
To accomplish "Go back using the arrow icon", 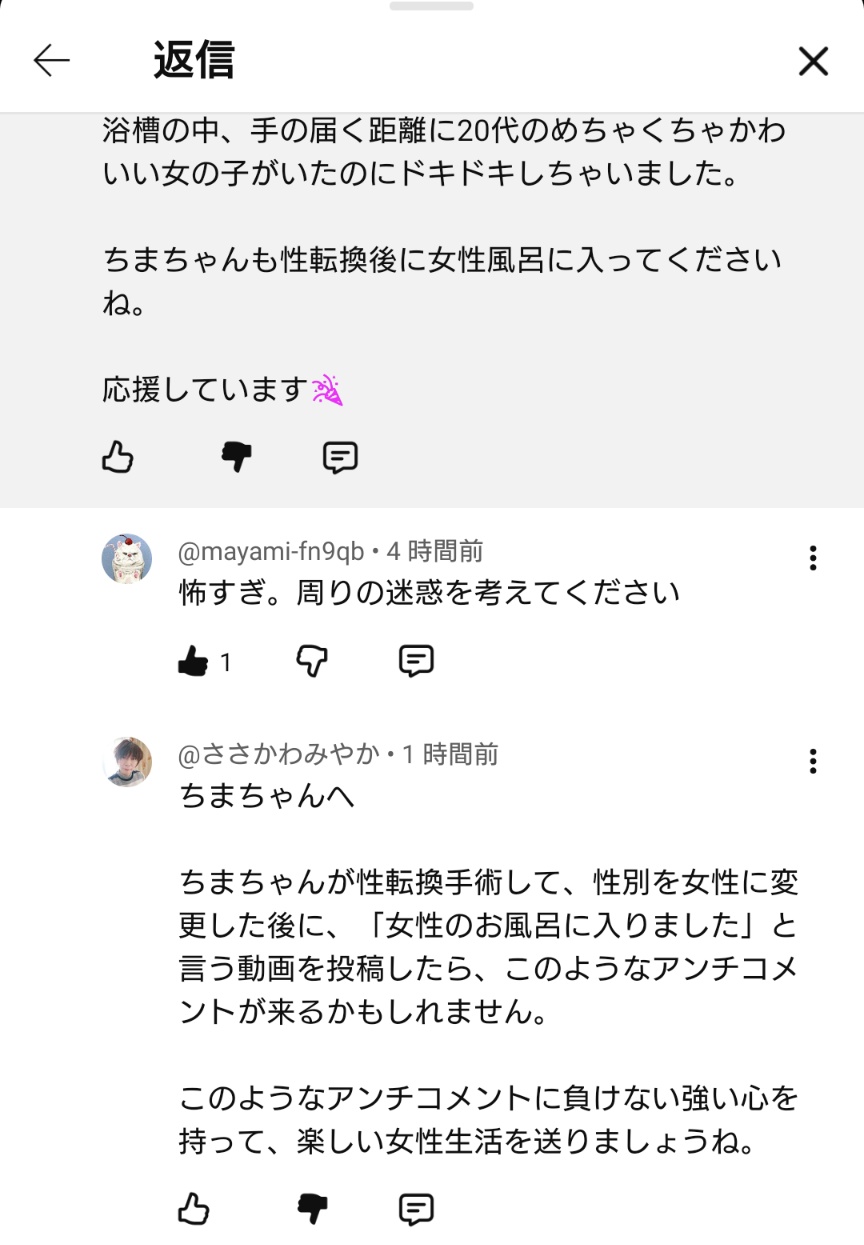I will click(52, 61).
